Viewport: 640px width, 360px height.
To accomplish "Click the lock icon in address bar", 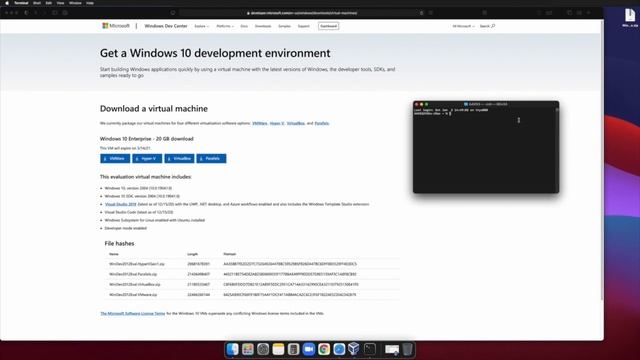I will pos(248,13).
